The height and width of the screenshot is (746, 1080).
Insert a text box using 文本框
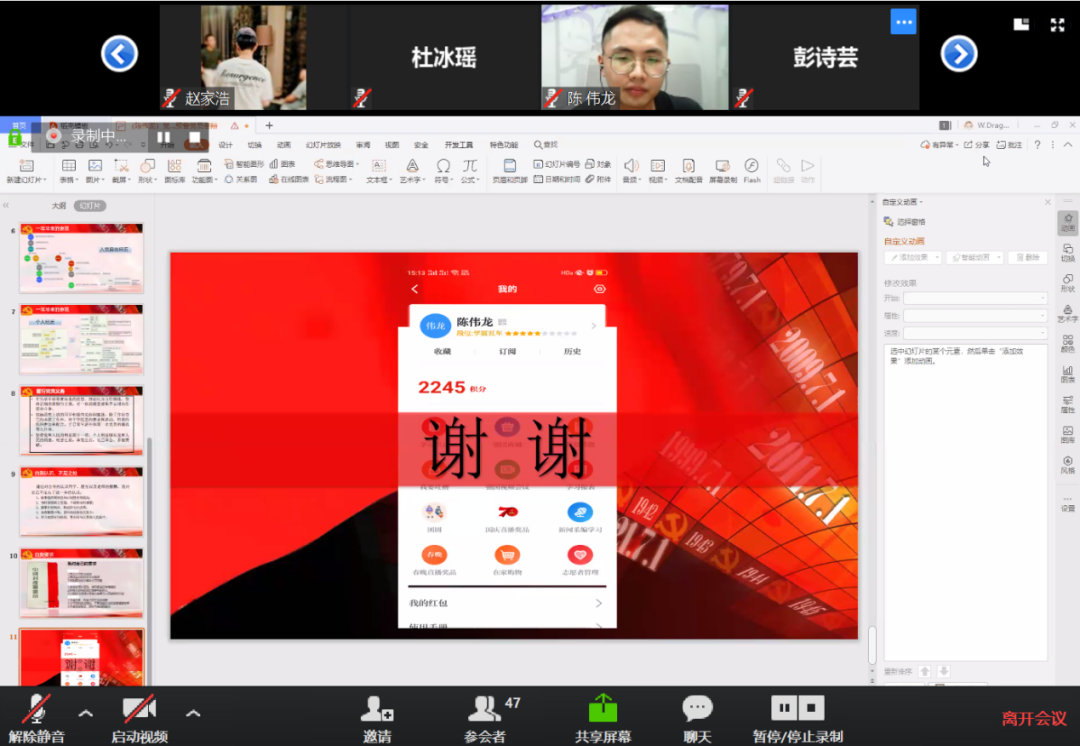[376, 167]
